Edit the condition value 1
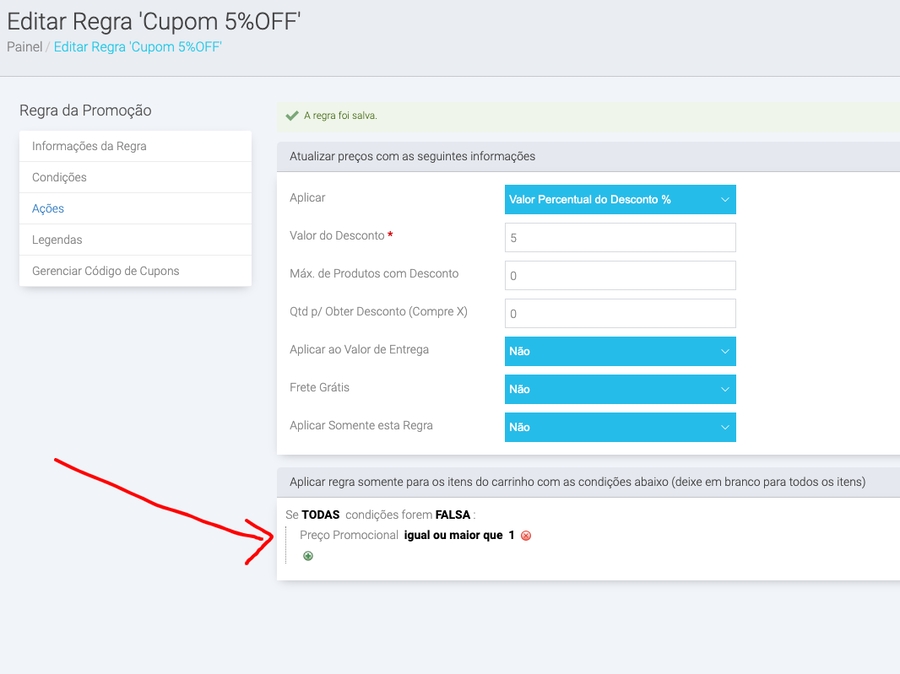 coord(511,535)
